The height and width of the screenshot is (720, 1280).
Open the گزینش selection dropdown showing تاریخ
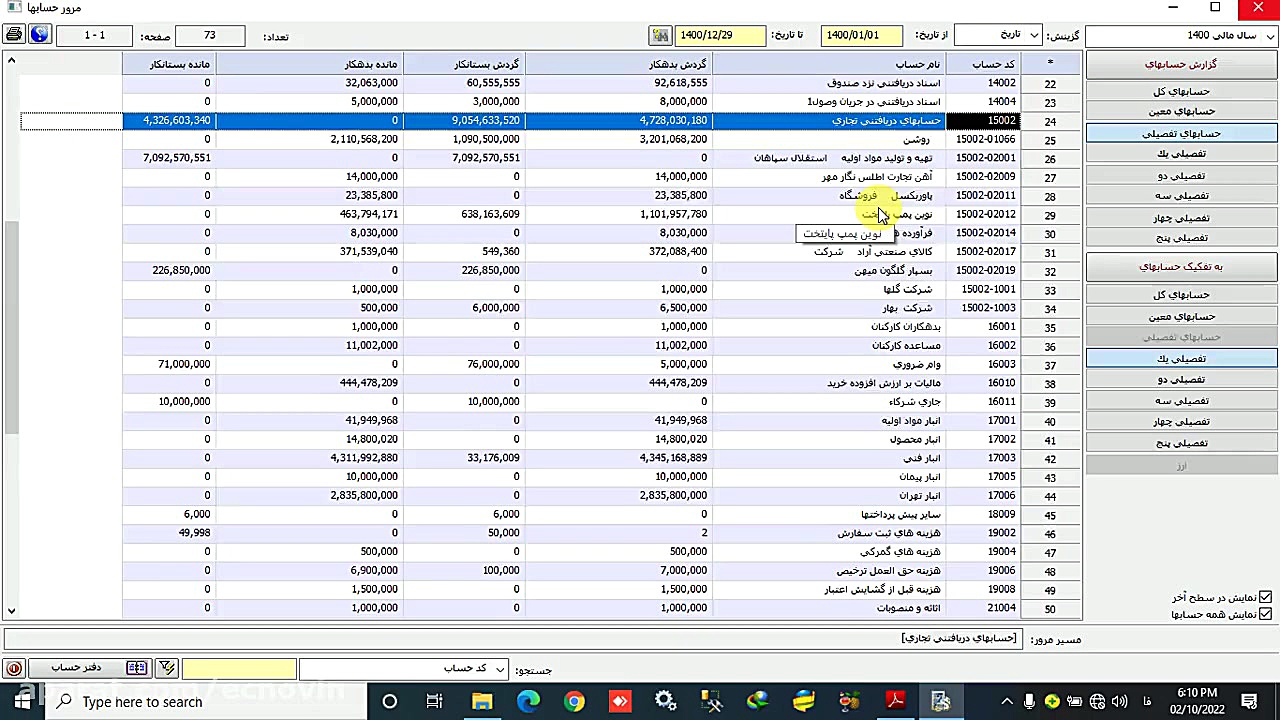pyautogui.click(x=997, y=35)
